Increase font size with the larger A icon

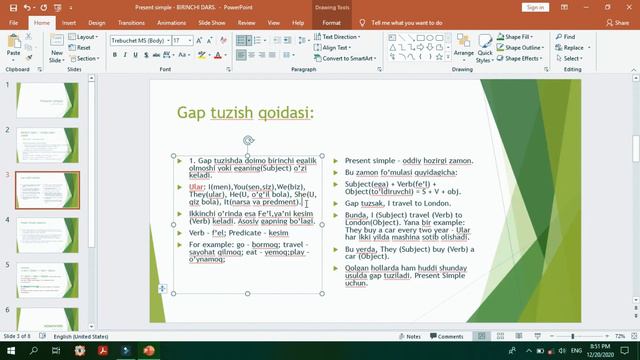pos(199,40)
